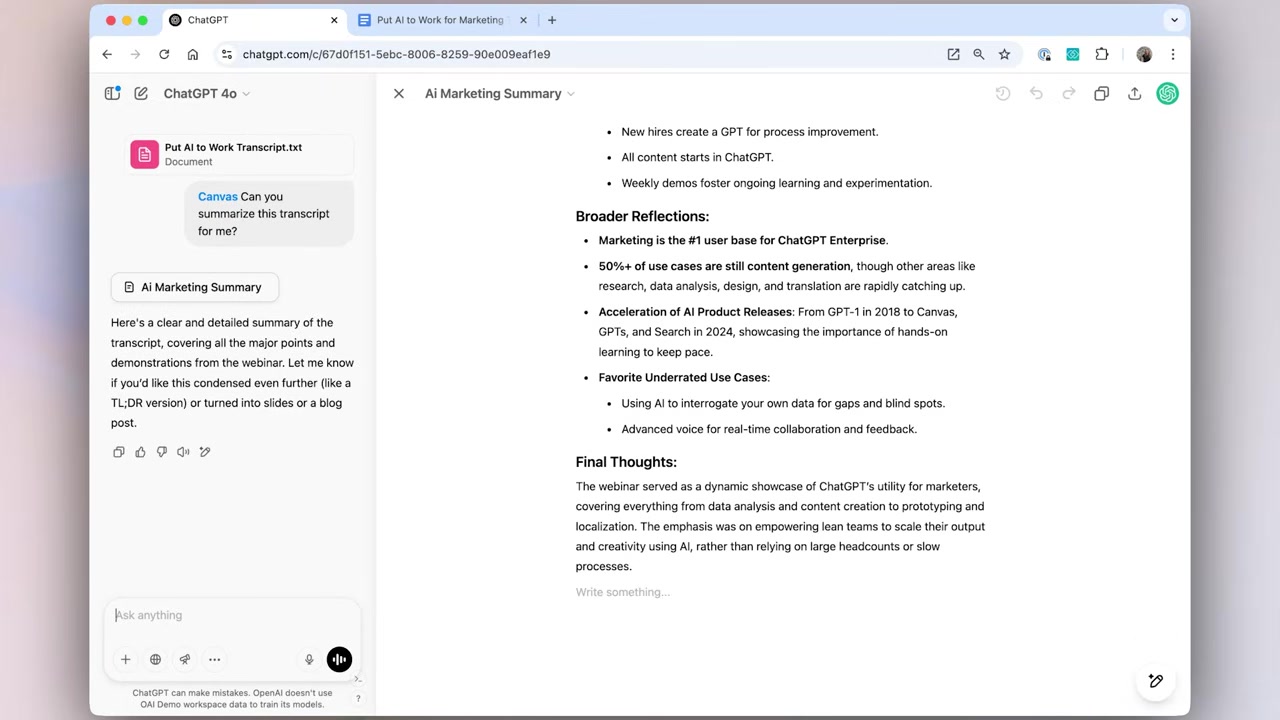Toggle deep research telescope icon
Screen dimensions: 1280x720
[185, 659]
